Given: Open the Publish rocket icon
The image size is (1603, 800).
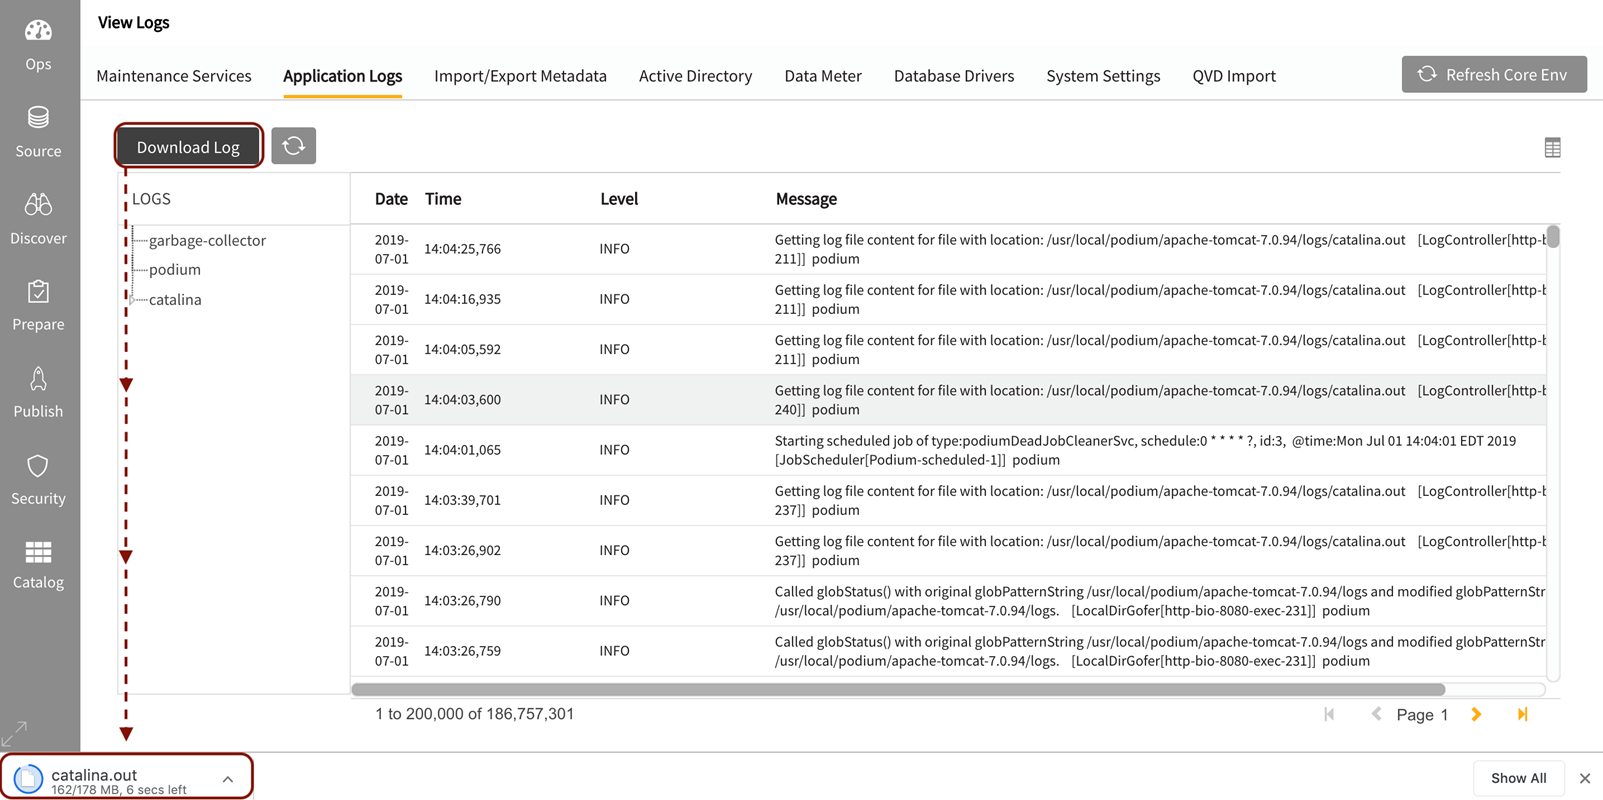Looking at the screenshot, I should pos(38,392).
